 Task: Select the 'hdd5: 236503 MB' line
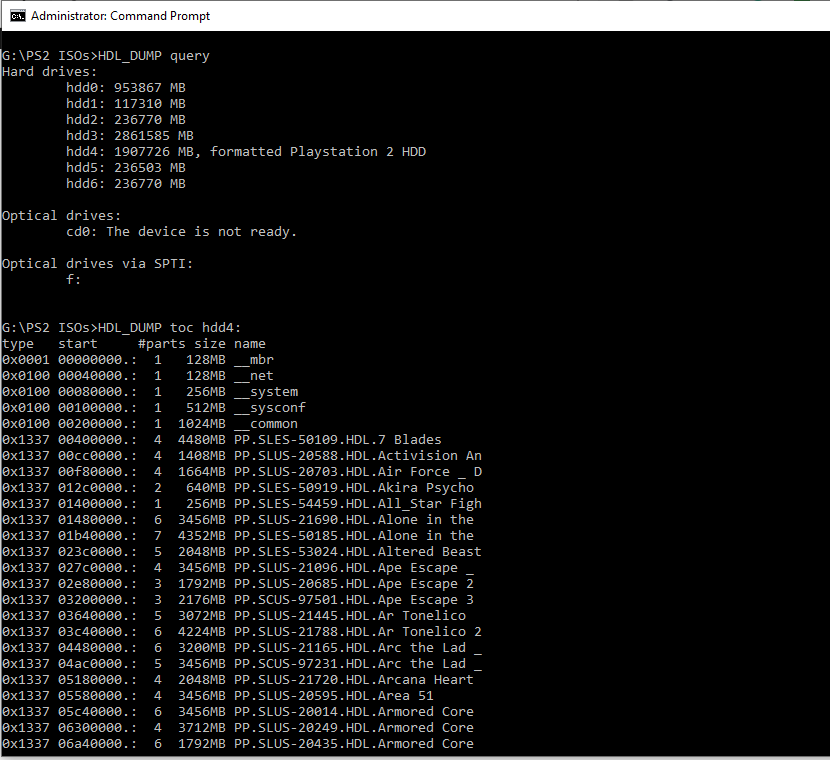pyautogui.click(x=126, y=168)
